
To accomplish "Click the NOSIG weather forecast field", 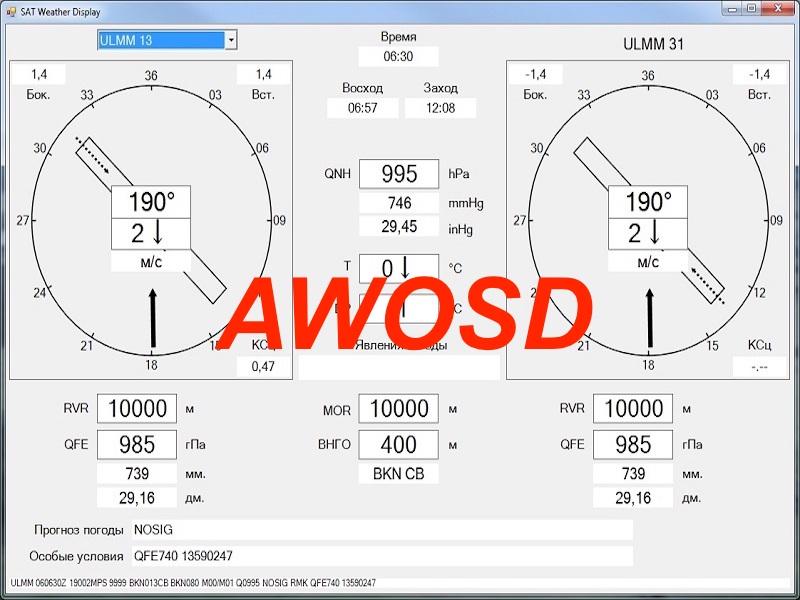I will (381, 530).
